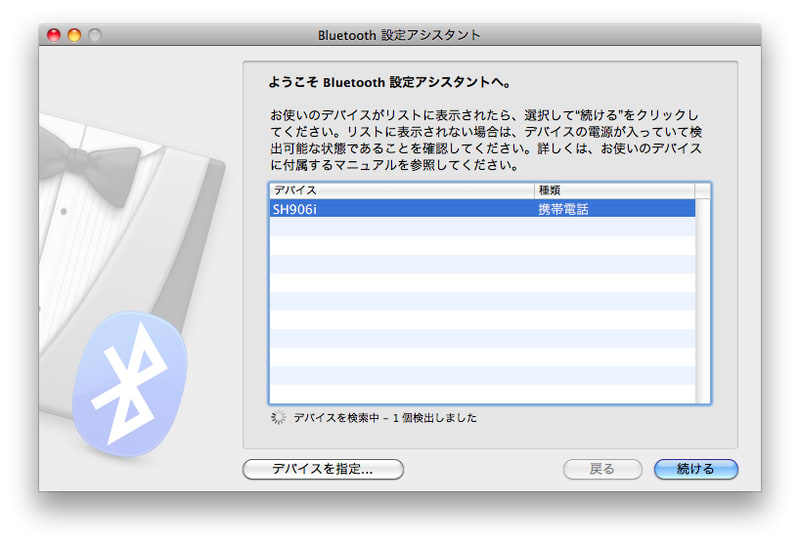Sort list by 種類 column header

(x=614, y=190)
